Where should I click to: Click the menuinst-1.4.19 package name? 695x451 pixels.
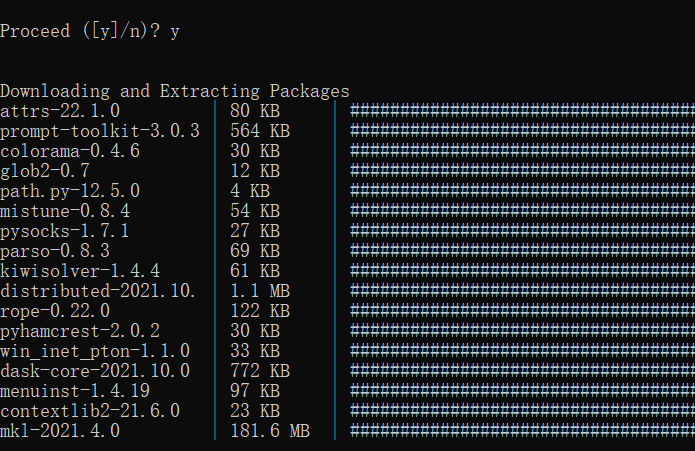point(75,391)
